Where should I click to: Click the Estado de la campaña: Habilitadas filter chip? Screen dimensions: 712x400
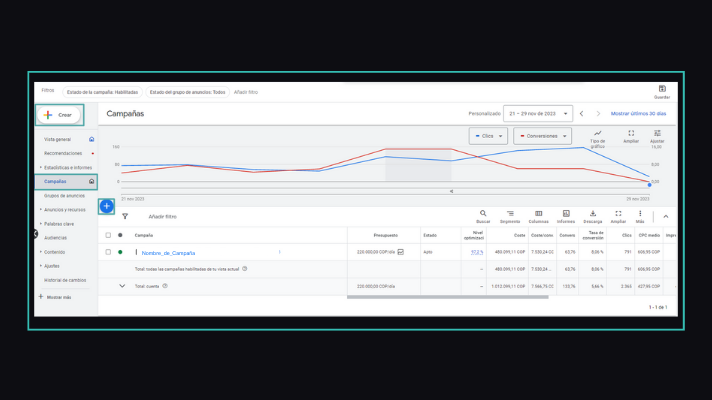tap(102, 92)
